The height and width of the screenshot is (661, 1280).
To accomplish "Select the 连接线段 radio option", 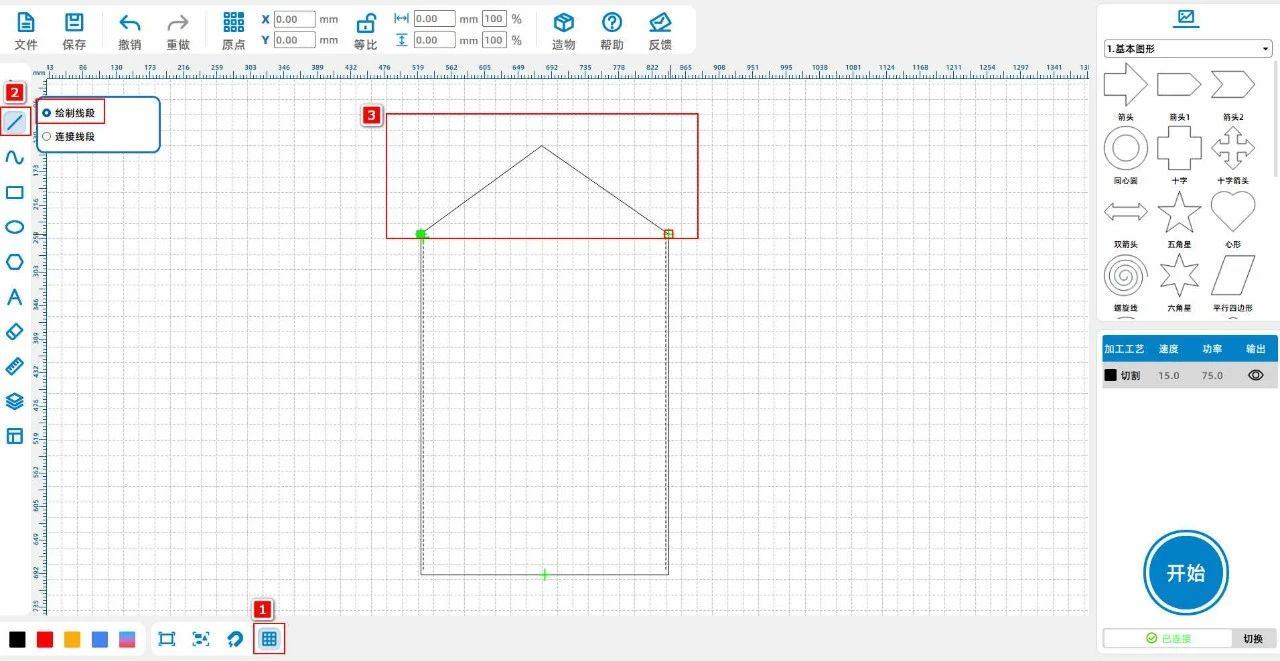I will point(47,136).
